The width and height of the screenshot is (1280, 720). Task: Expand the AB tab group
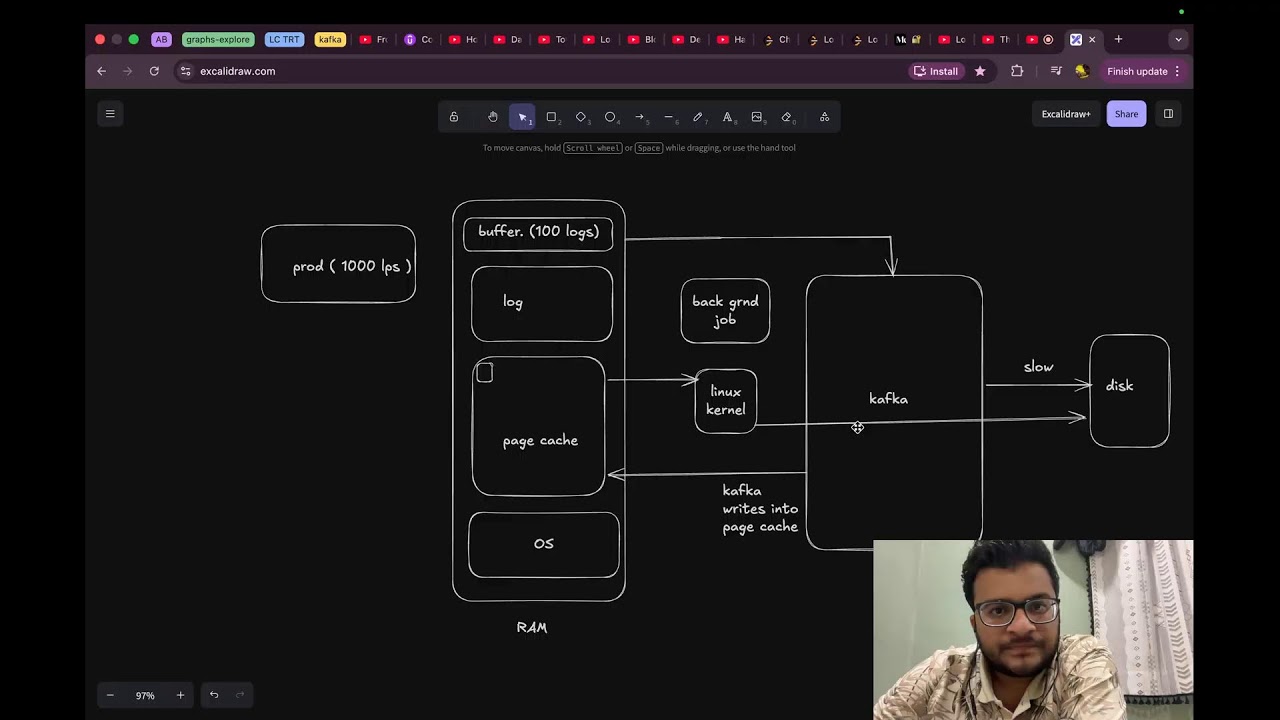[x=161, y=40]
